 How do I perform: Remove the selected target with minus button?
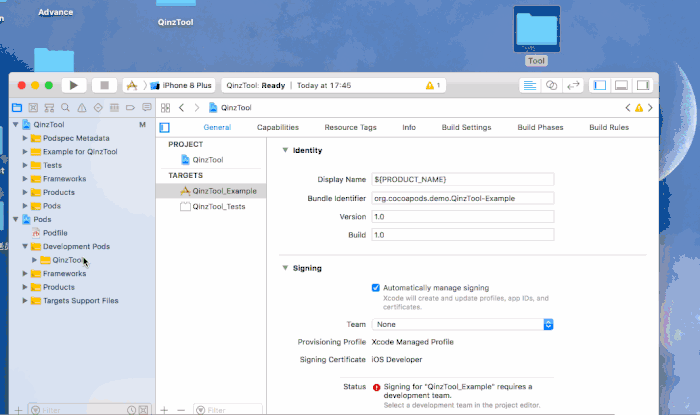click(181, 410)
